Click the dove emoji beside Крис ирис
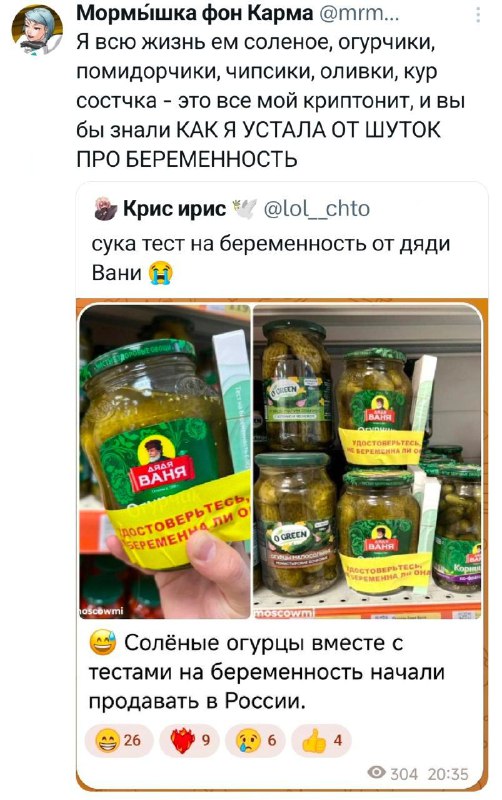The image size is (502, 800). coord(244,209)
